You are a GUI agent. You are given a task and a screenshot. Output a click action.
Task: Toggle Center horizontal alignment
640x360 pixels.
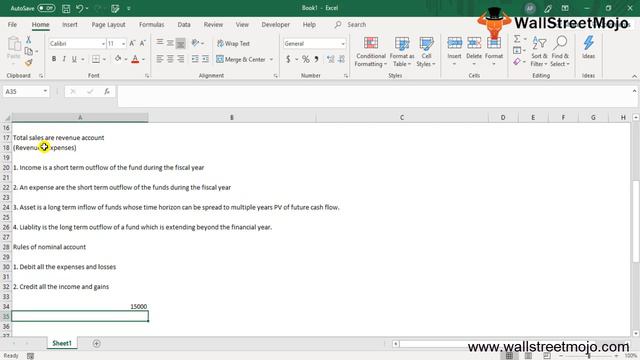pyautogui.click(x=170, y=59)
